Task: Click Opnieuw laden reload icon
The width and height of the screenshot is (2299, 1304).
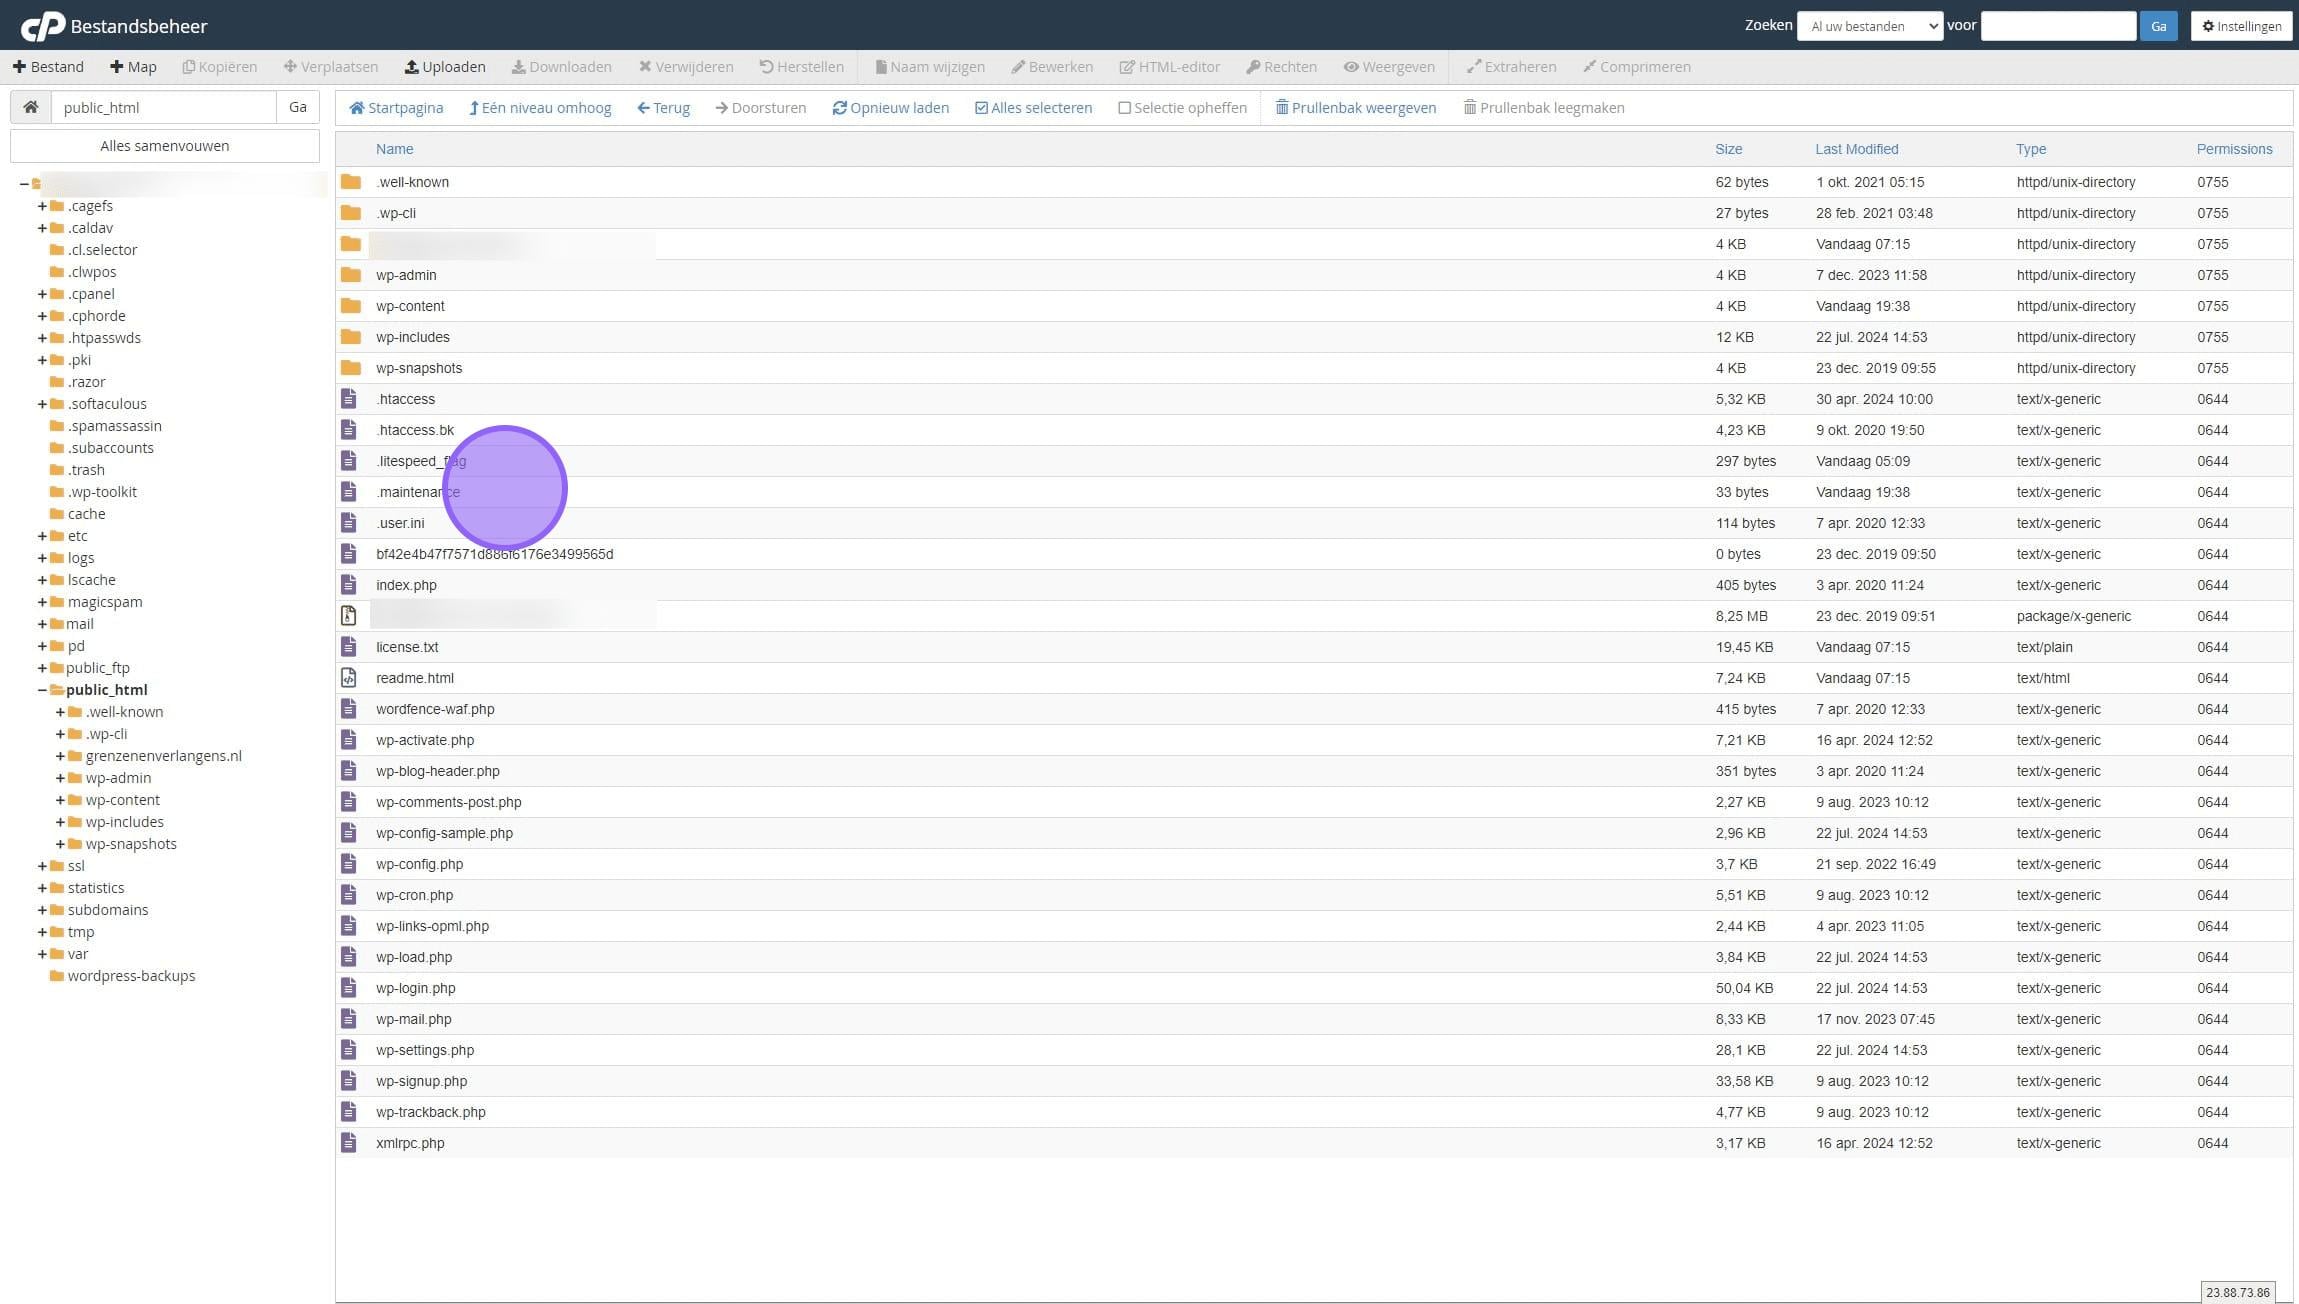Action: click(839, 108)
